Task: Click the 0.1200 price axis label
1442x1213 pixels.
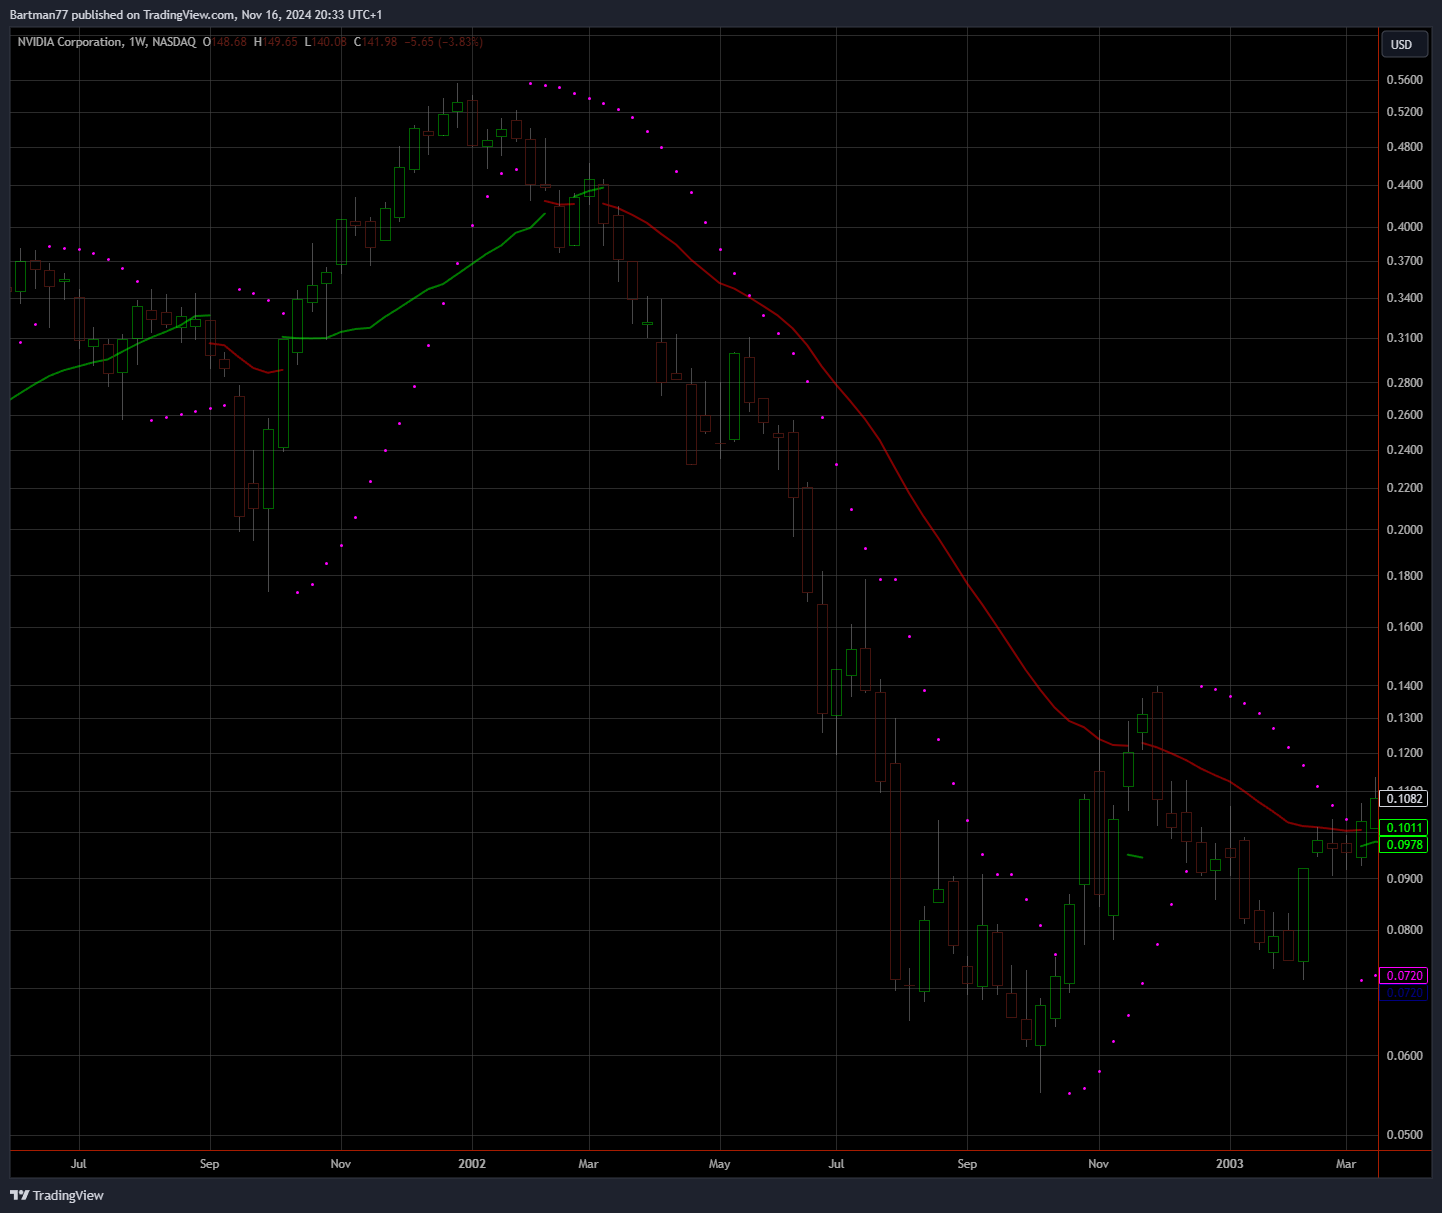Action: coord(1405,753)
